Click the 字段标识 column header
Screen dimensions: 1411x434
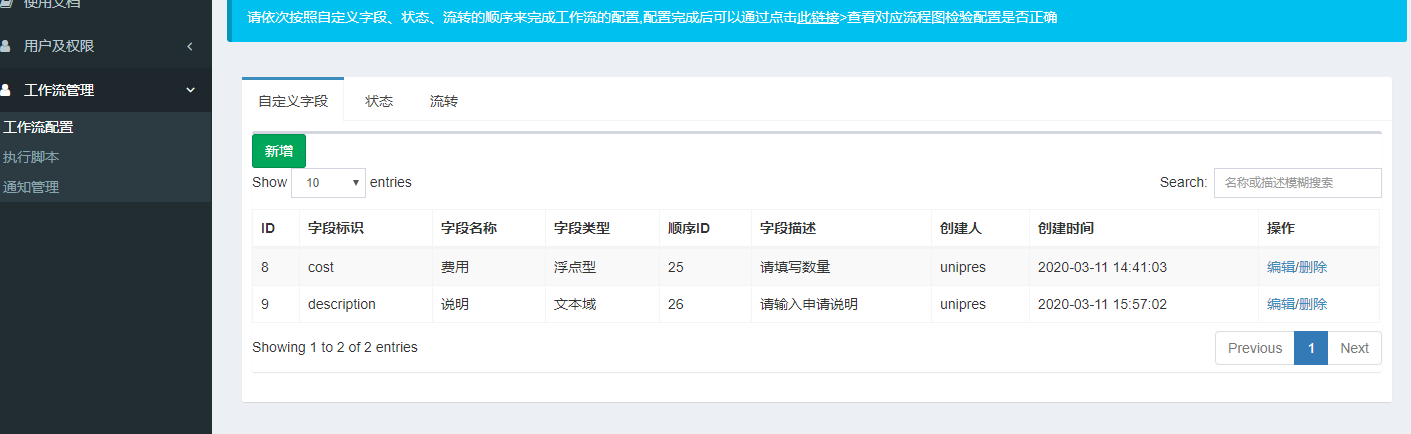(366, 229)
